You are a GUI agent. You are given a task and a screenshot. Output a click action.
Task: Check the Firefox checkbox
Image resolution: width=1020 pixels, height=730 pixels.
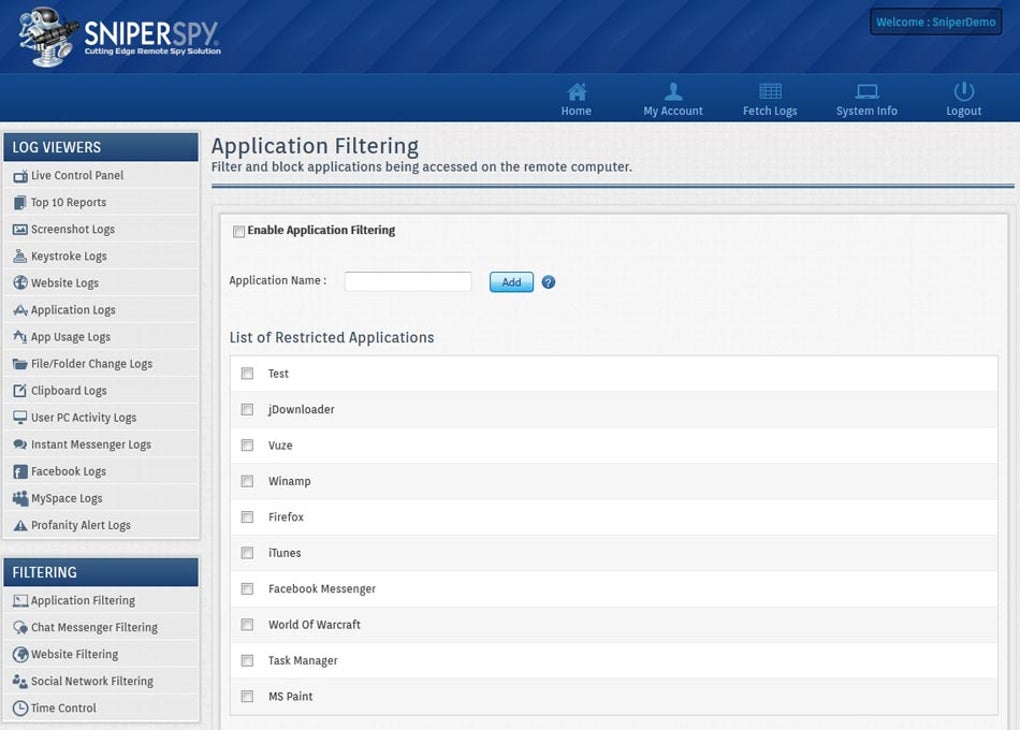[247, 517]
